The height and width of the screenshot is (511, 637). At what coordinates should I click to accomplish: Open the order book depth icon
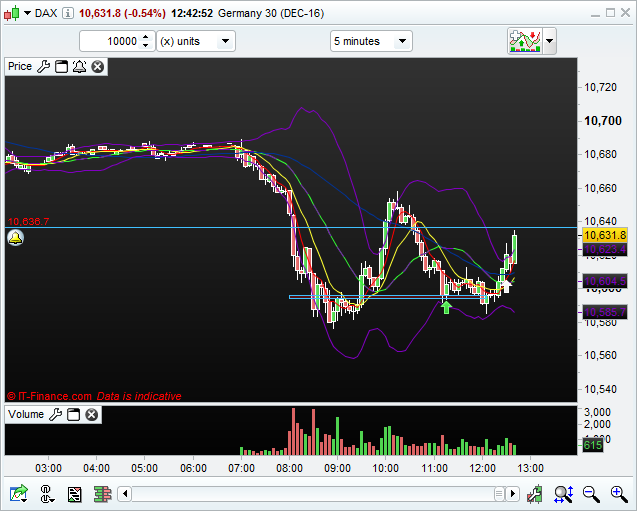(x=102, y=494)
